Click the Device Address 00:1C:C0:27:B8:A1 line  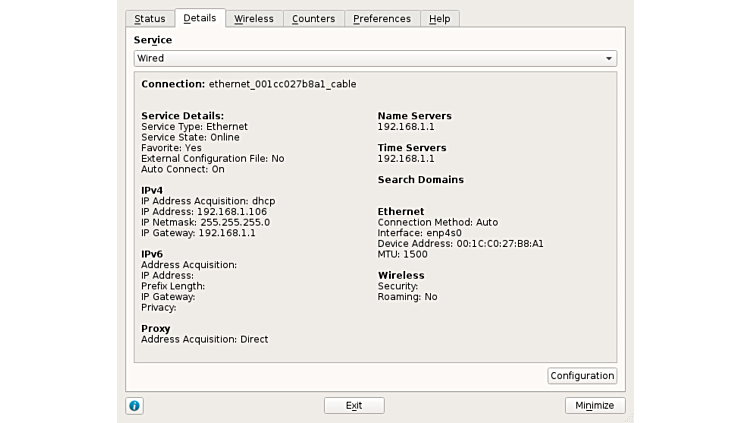(460, 244)
